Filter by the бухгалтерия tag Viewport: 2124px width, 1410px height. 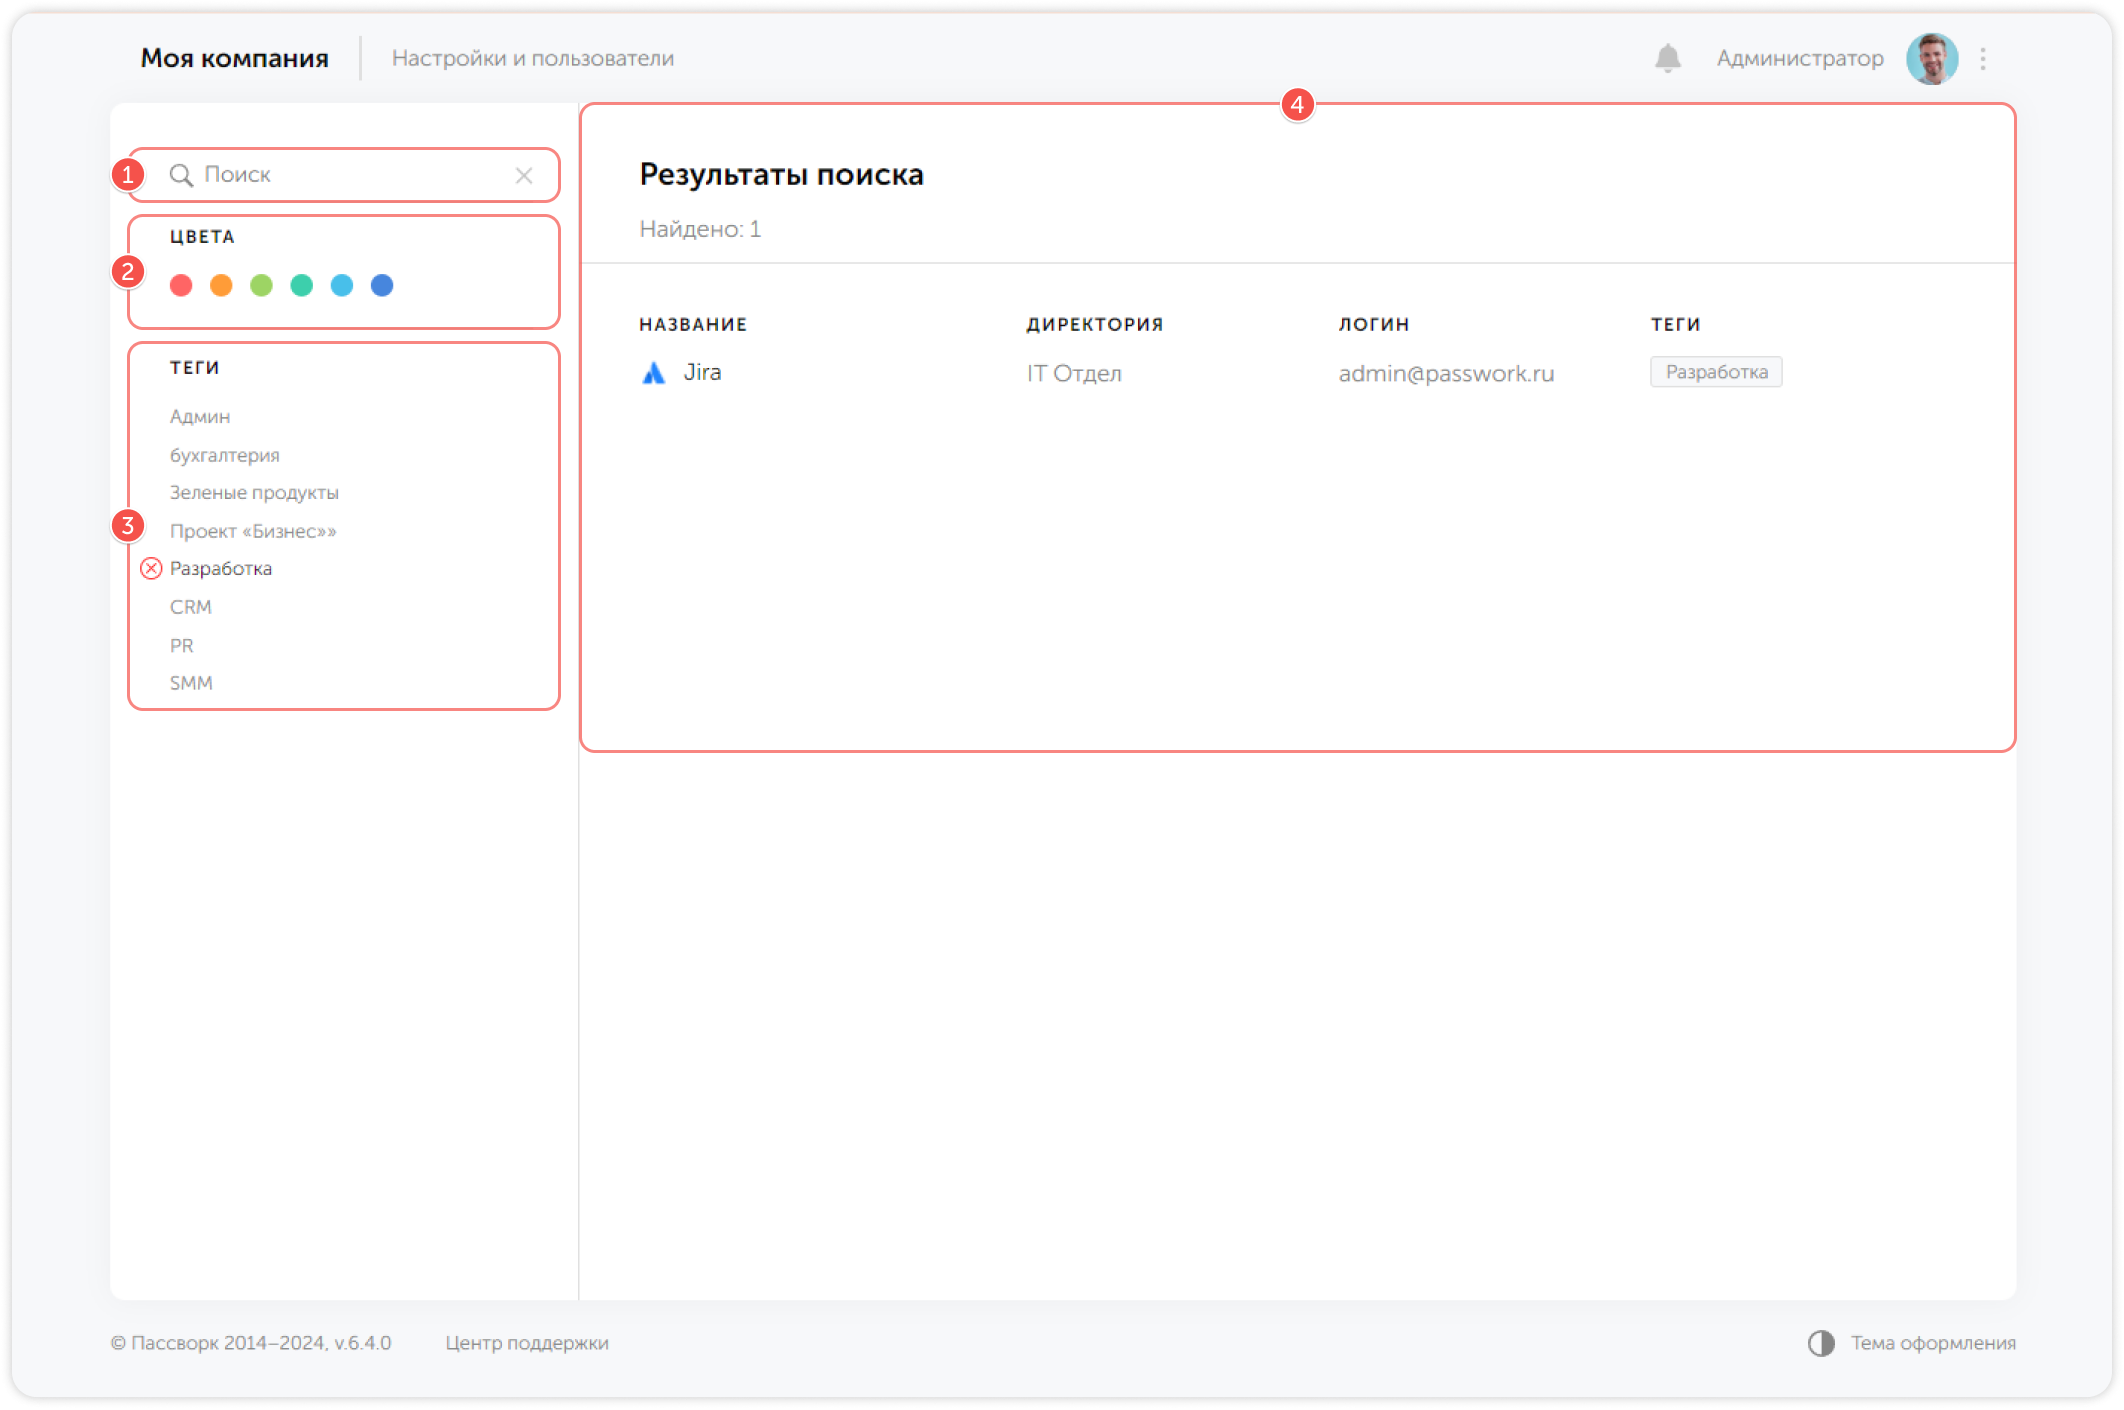pyautogui.click(x=225, y=455)
